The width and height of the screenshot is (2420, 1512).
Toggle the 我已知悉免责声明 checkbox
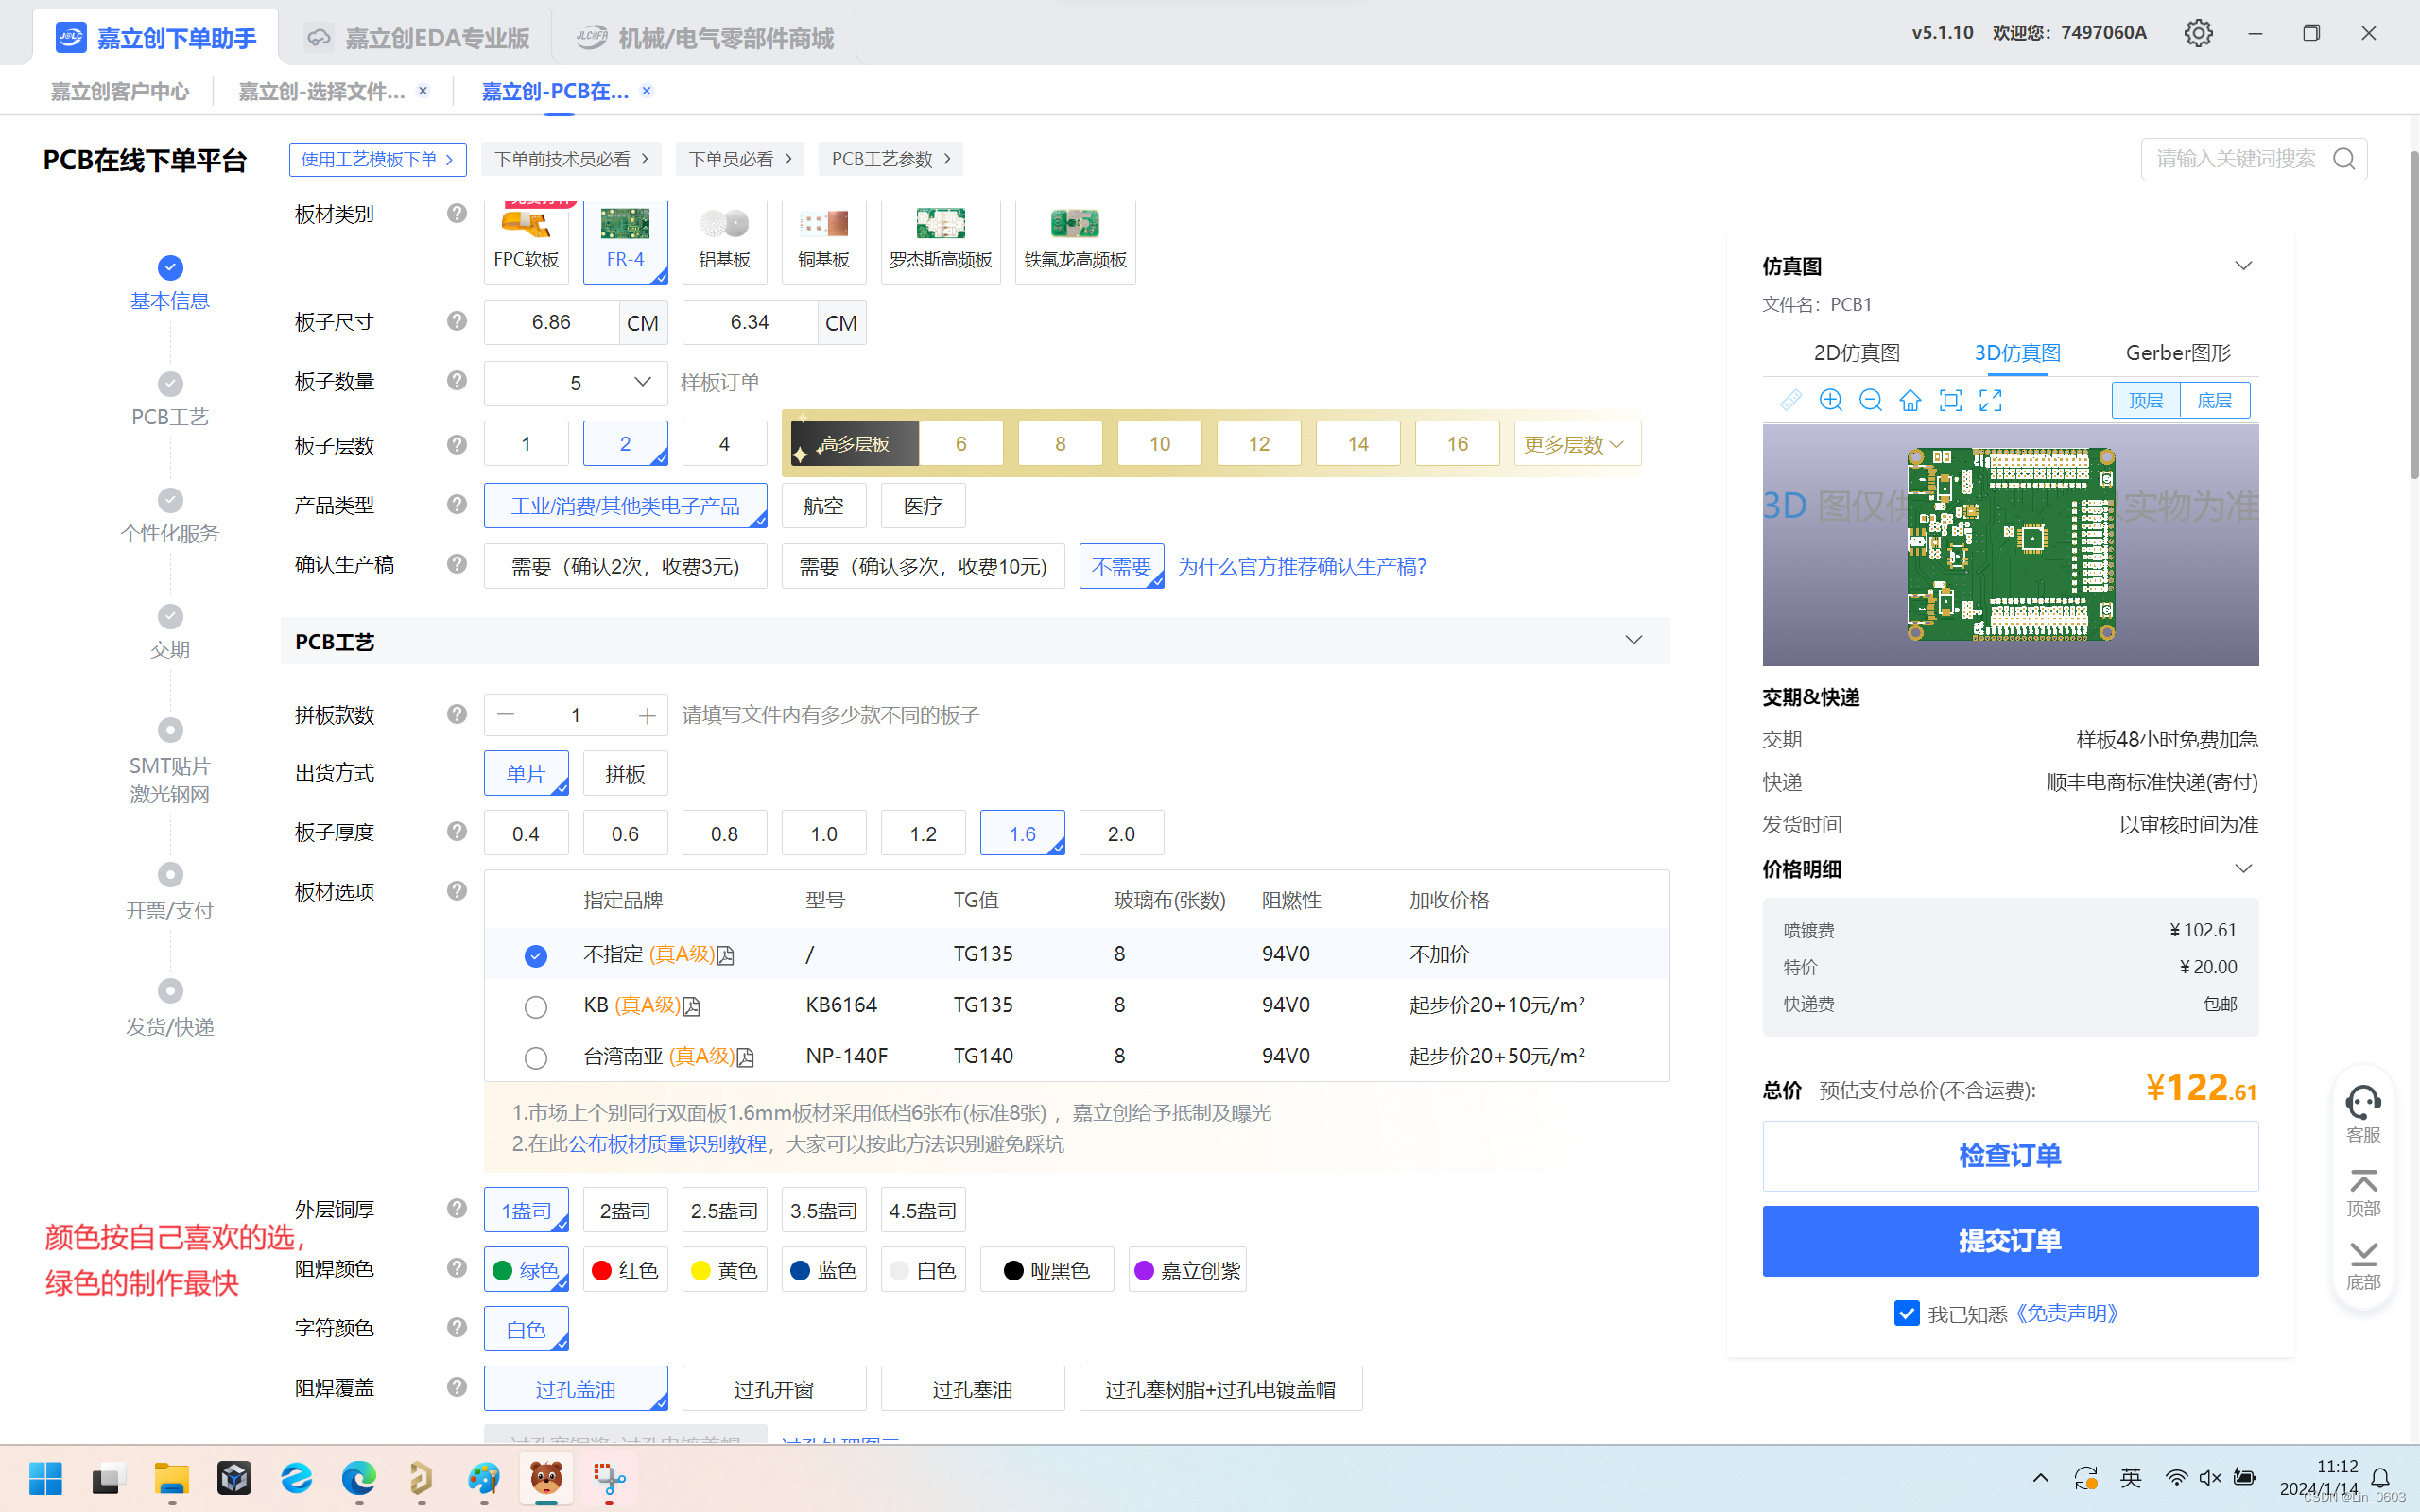coord(1906,1313)
